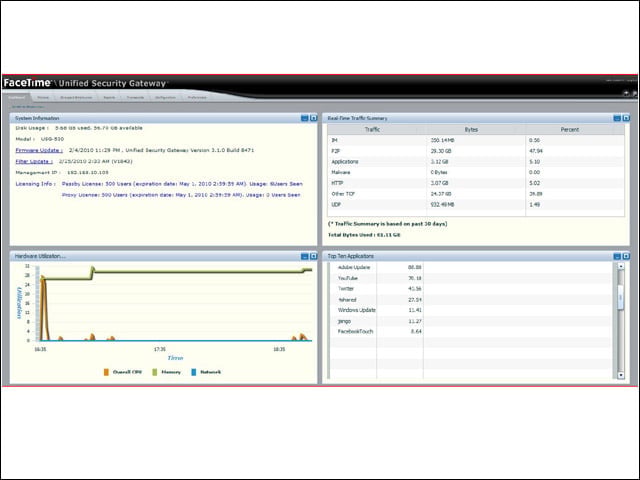Click the 47.94 percent value for P2P
This screenshot has width=640, height=480.
536,151
